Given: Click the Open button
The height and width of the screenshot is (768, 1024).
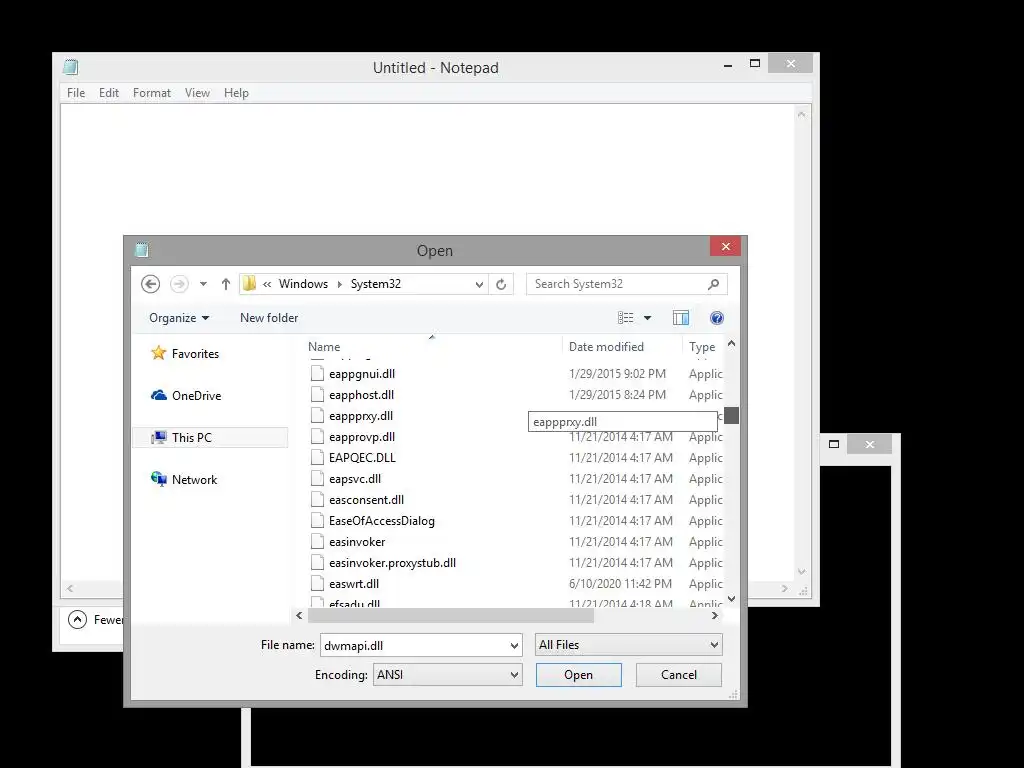Looking at the screenshot, I should 579,675.
